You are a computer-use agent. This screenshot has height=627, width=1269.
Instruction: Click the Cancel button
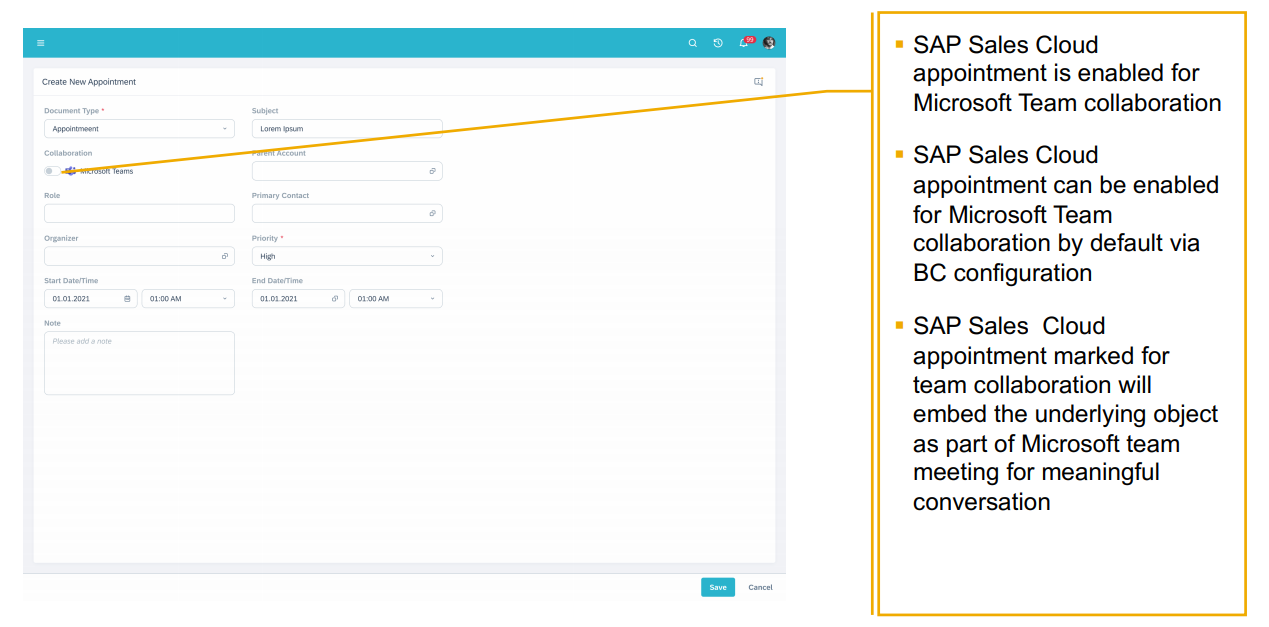[x=760, y=587]
